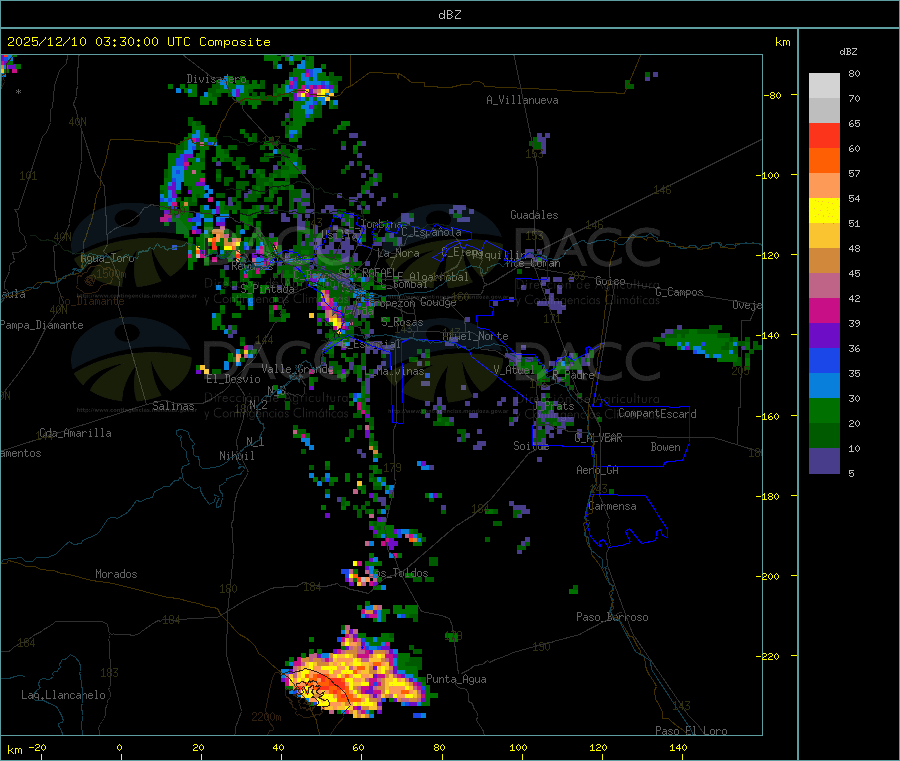Click the La_Nora location label
900x761 pixels.
(398, 253)
